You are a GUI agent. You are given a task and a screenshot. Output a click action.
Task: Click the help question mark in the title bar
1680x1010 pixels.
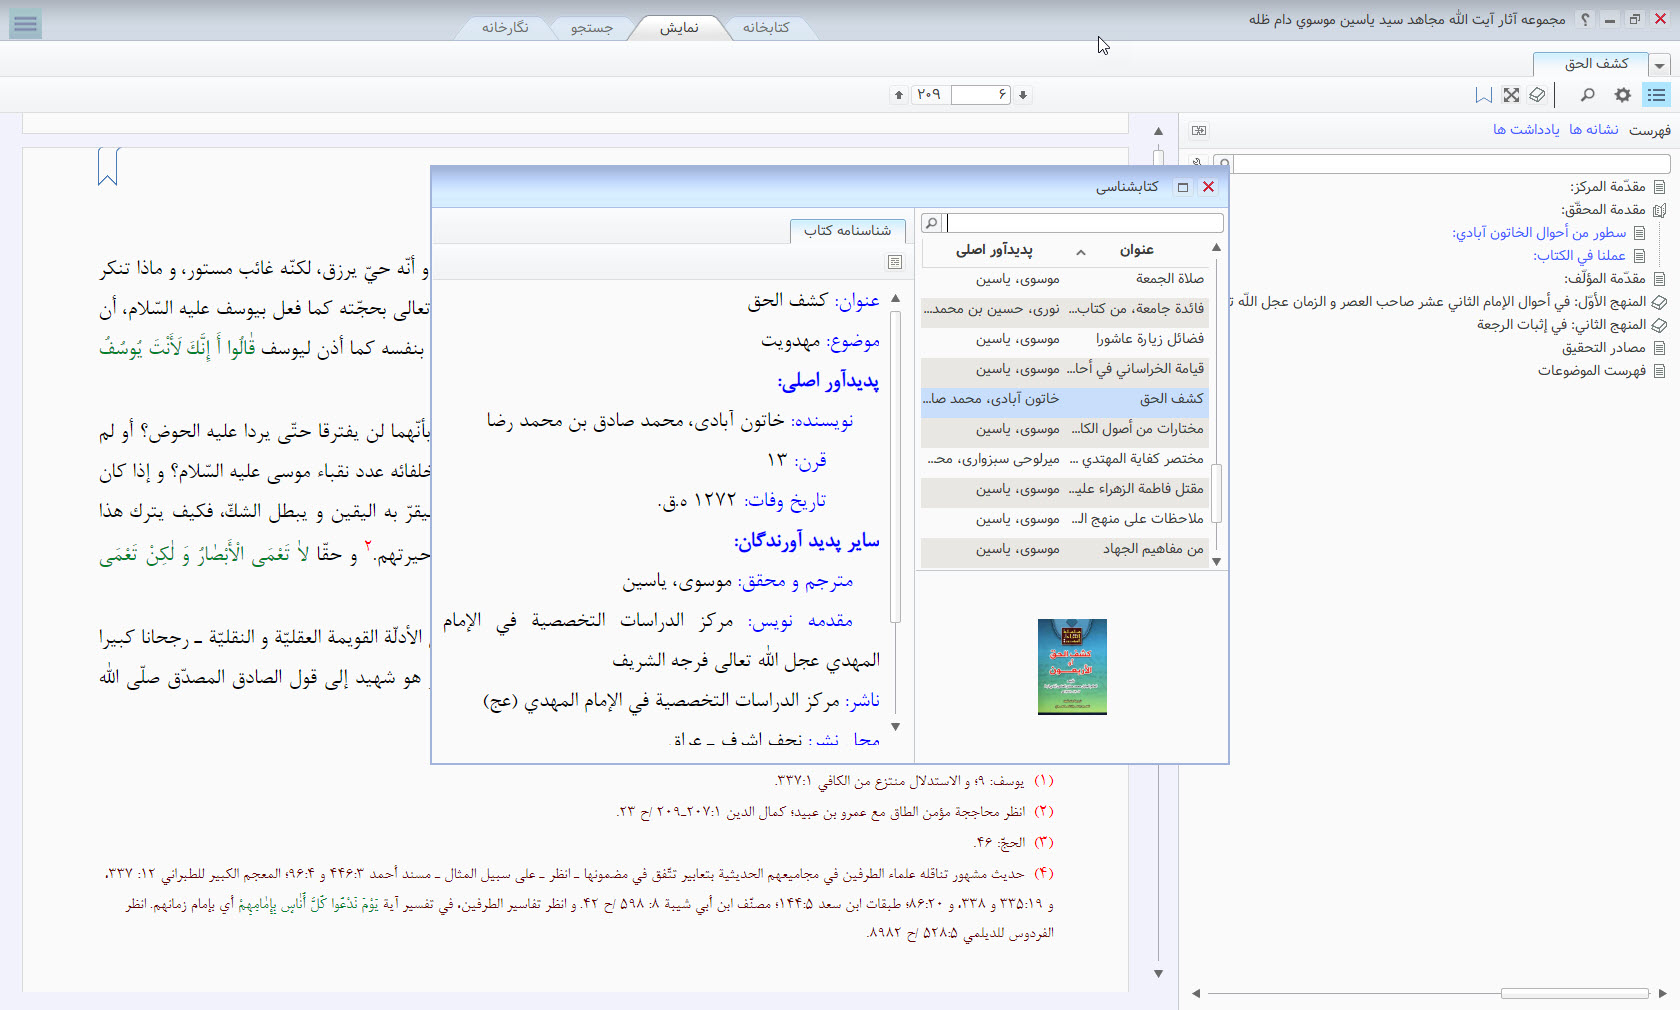pyautogui.click(x=1585, y=19)
